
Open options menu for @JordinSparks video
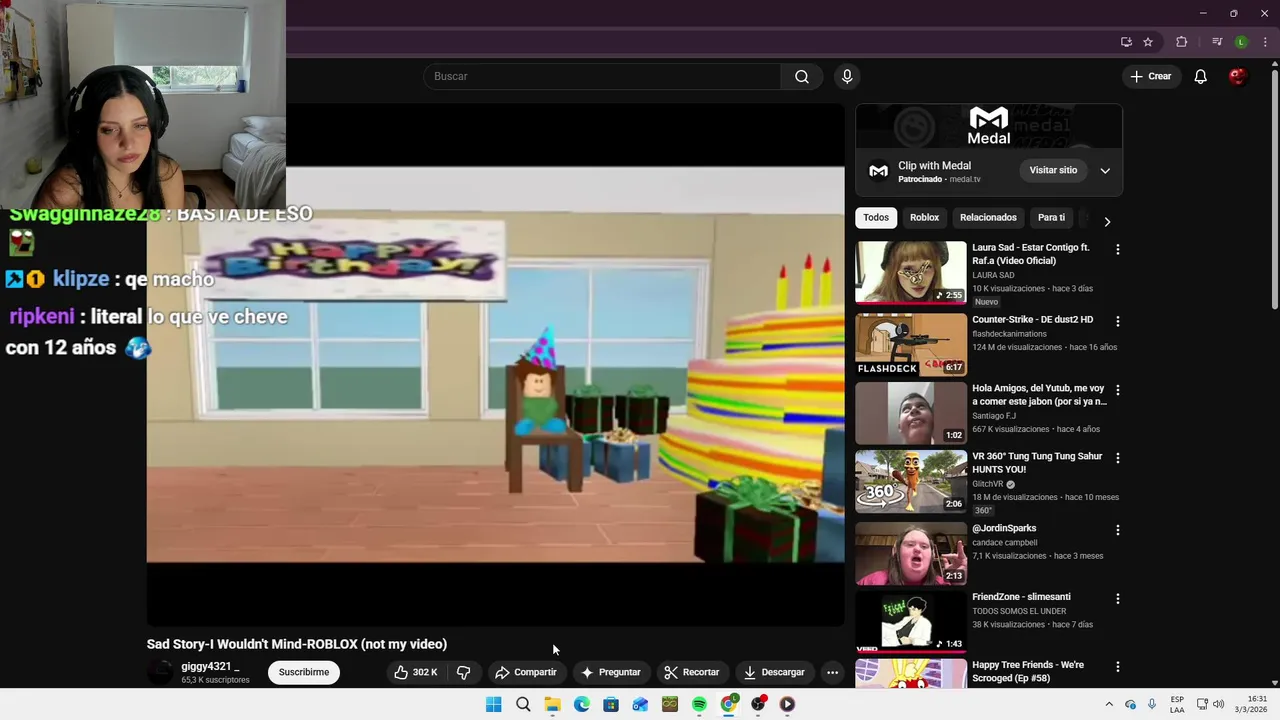pos(1117,530)
